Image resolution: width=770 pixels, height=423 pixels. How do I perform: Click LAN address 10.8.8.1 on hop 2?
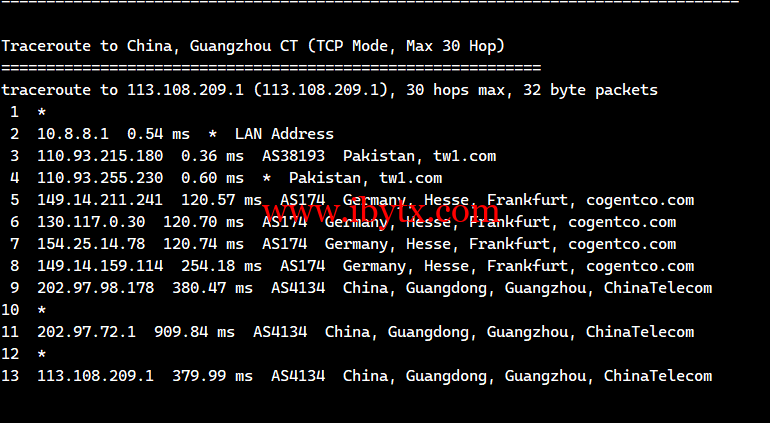[73, 134]
